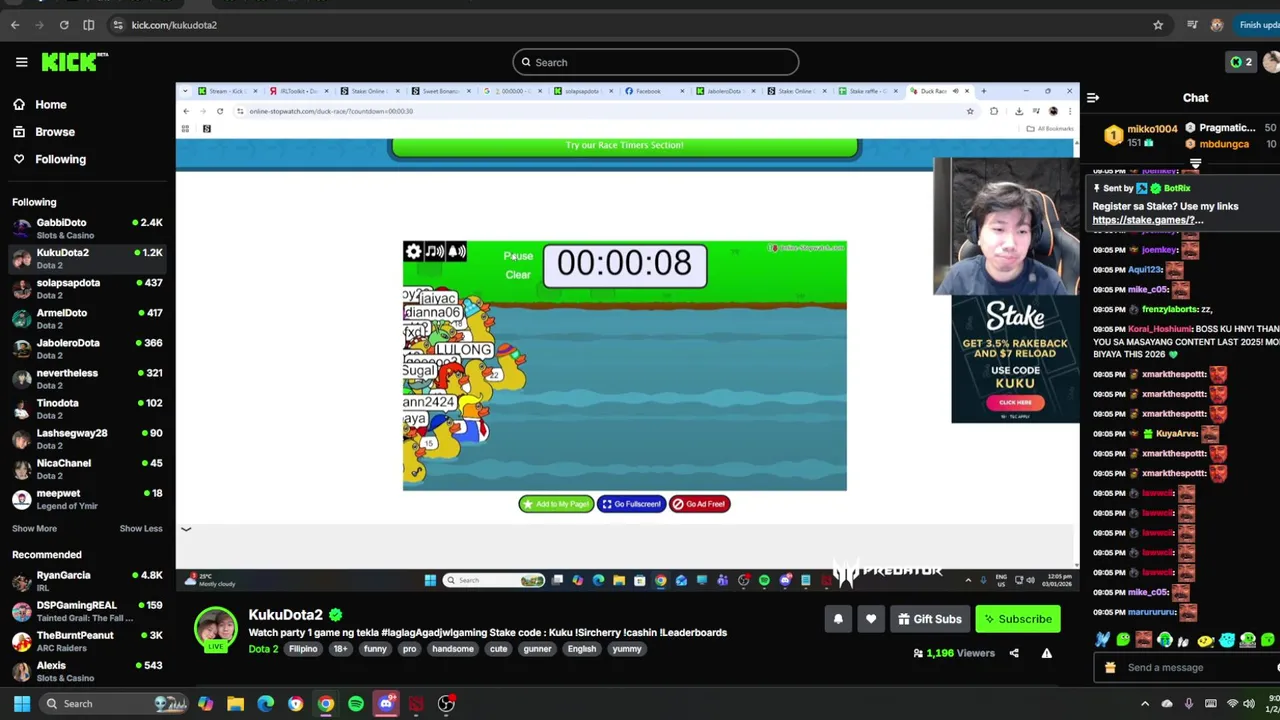This screenshot has width=1280, height=720.
Task: Open Discord from taskbar
Action: click(x=386, y=704)
